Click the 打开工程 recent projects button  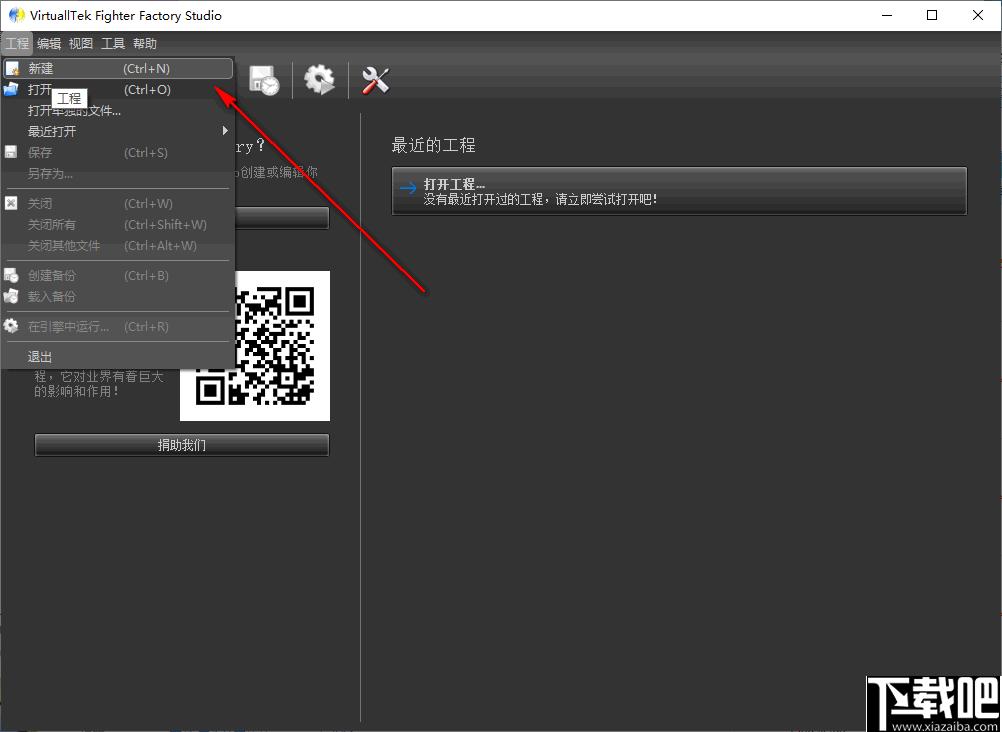pos(679,191)
